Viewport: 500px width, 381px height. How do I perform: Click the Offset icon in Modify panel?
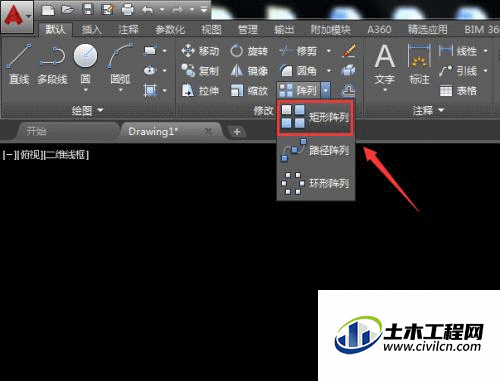tap(349, 90)
